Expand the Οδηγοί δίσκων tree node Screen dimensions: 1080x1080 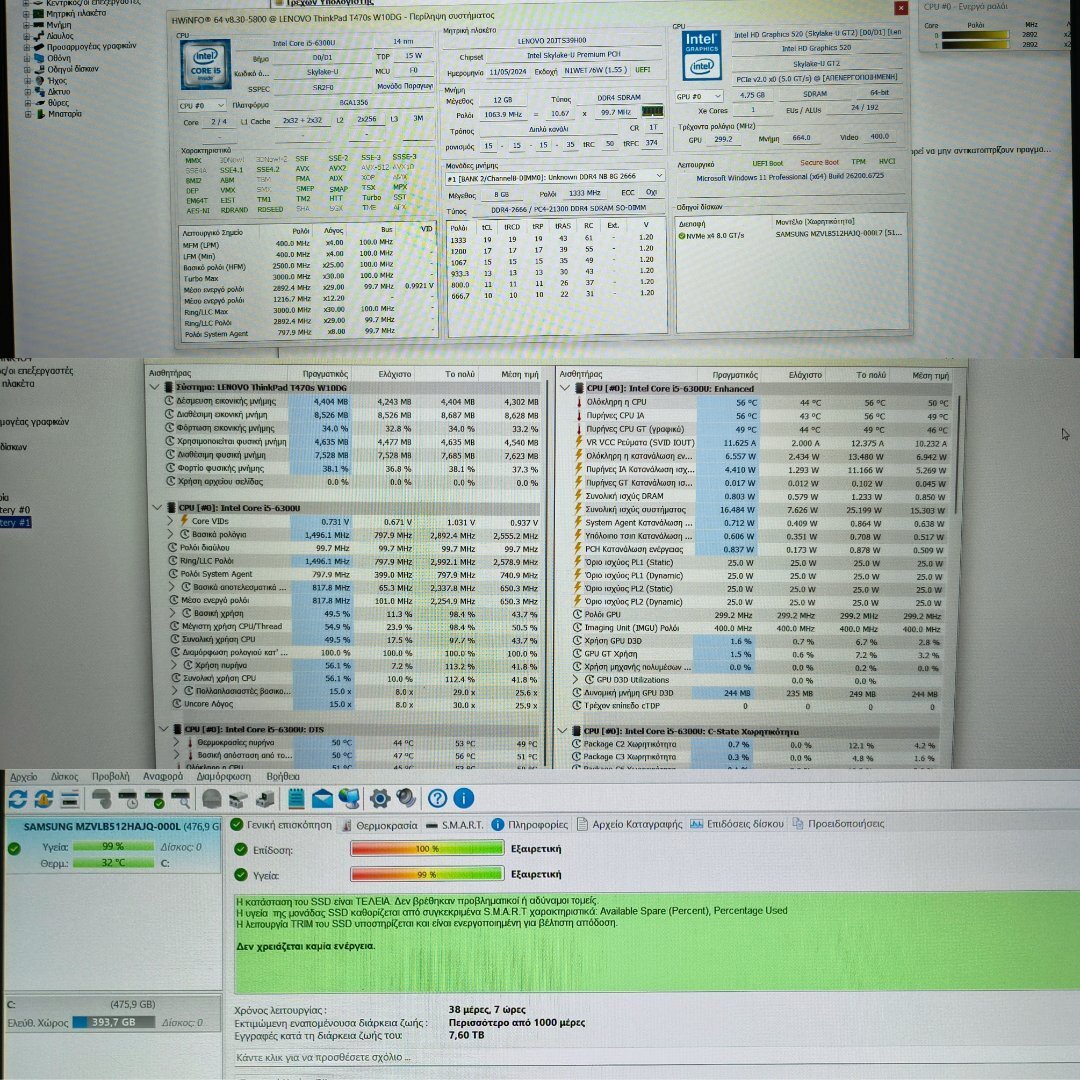27,69
